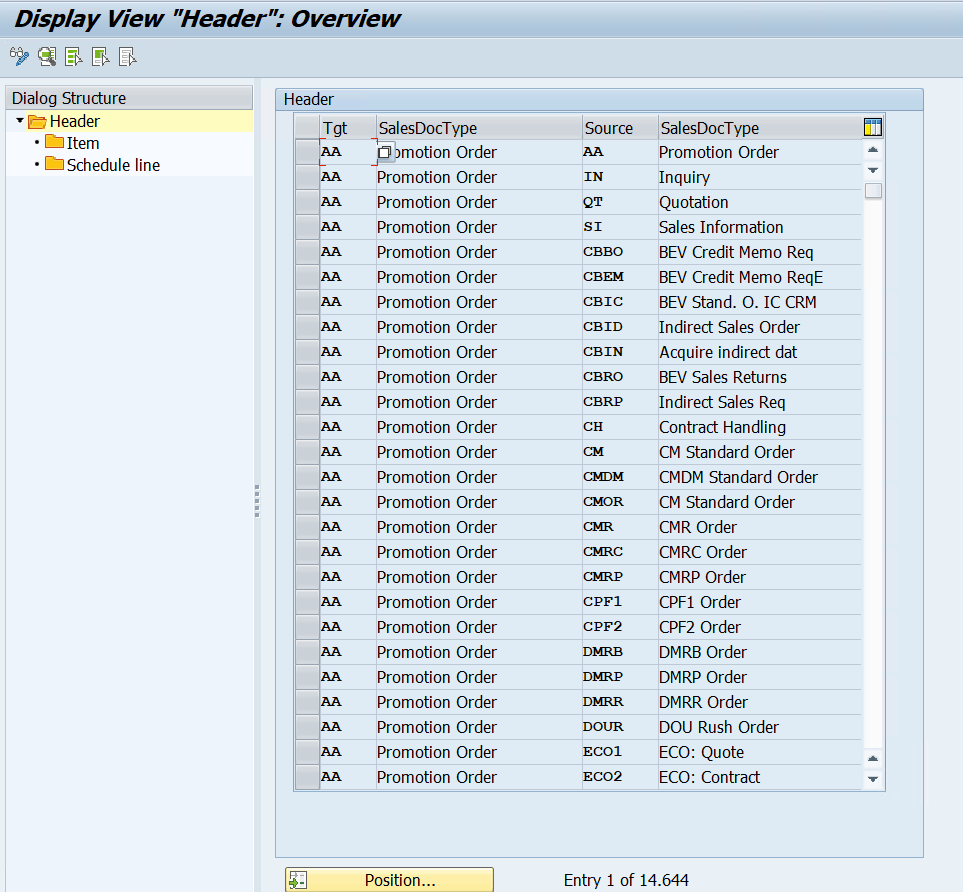Image resolution: width=963 pixels, height=892 pixels.
Task: Click the 'CMRP Order' cell
Action: (759, 577)
